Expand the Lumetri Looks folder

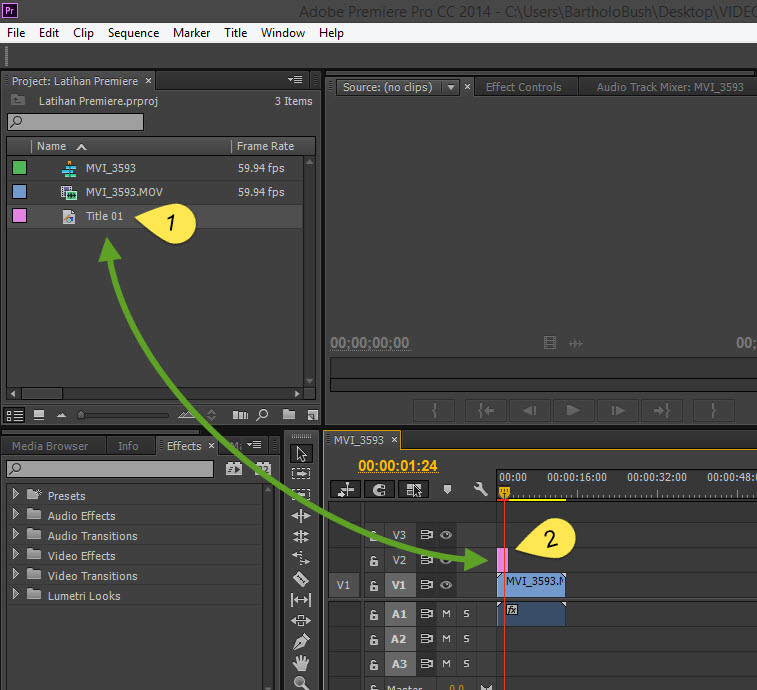coord(15,593)
